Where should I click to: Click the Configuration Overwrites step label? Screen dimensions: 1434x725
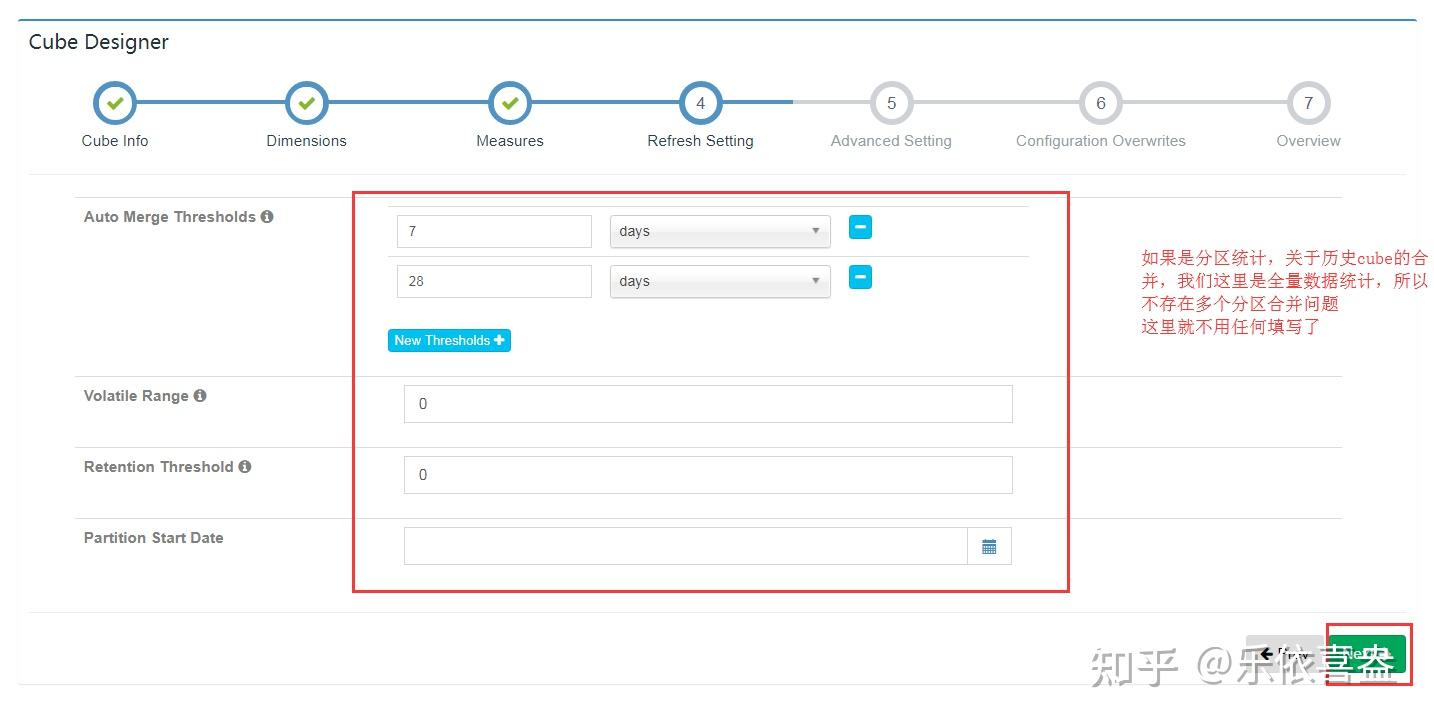tap(1101, 141)
